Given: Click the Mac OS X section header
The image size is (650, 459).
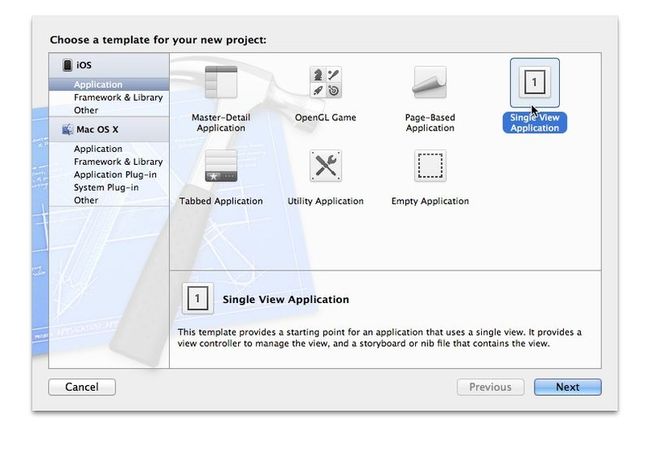Looking at the screenshot, I should (x=109, y=129).
